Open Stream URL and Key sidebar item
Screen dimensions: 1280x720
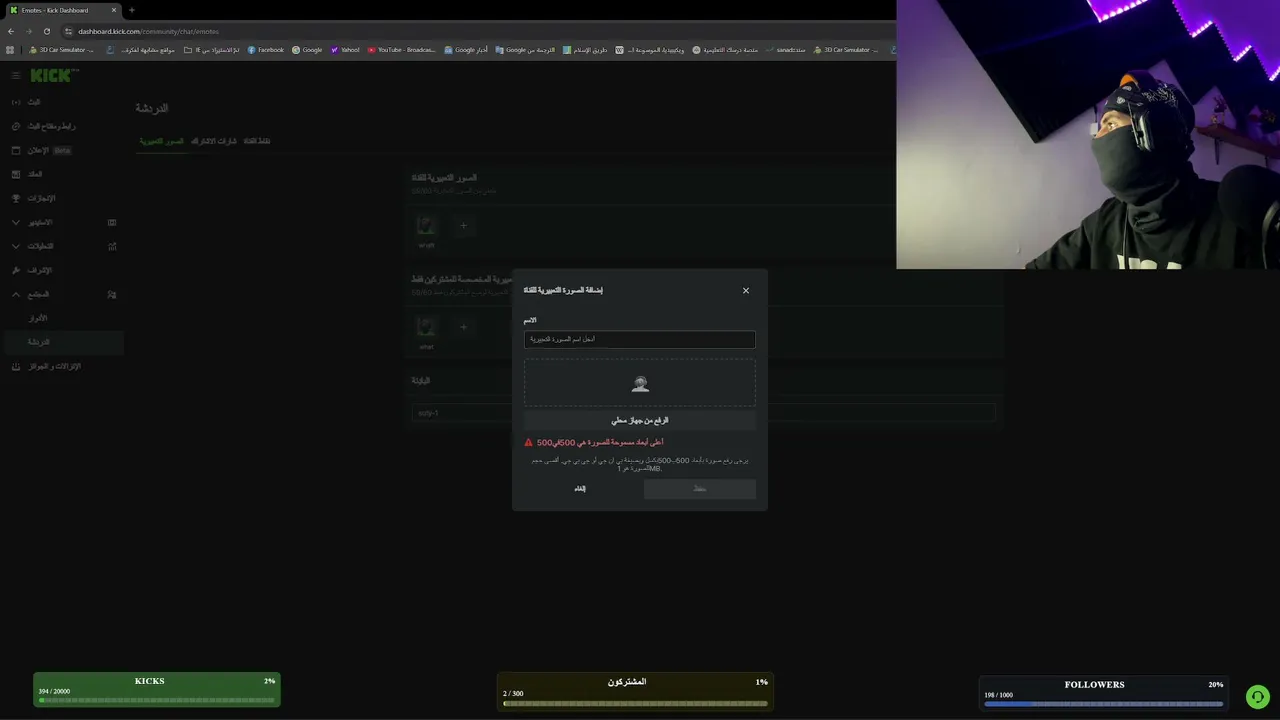(x=62, y=126)
